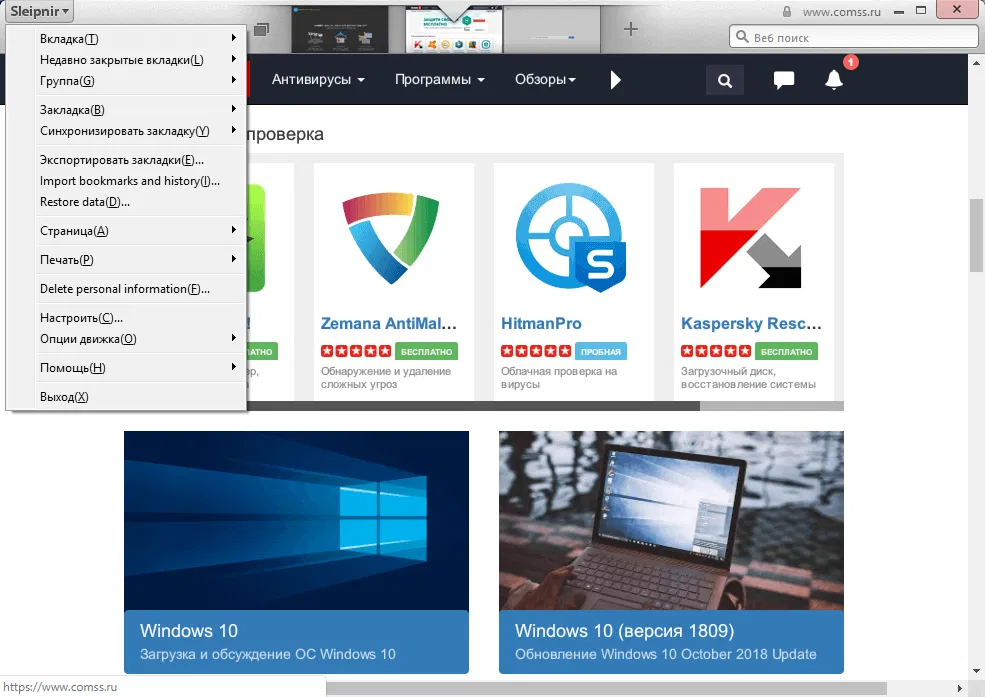The width and height of the screenshot is (985, 697).
Task: Open the Windows 10 logo image card
Action: coord(297,521)
